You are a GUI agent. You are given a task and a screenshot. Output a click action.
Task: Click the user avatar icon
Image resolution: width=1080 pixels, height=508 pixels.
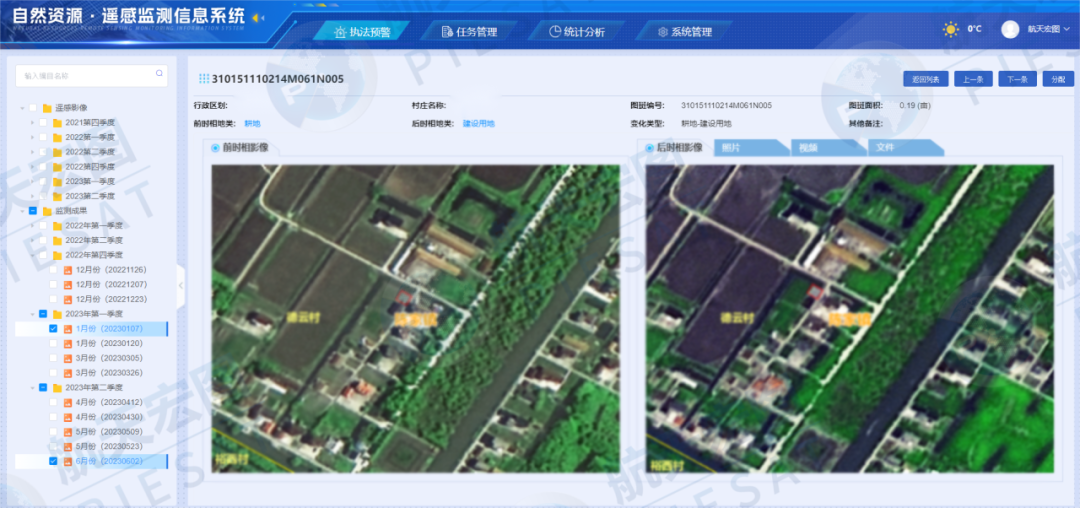[x=1010, y=30]
